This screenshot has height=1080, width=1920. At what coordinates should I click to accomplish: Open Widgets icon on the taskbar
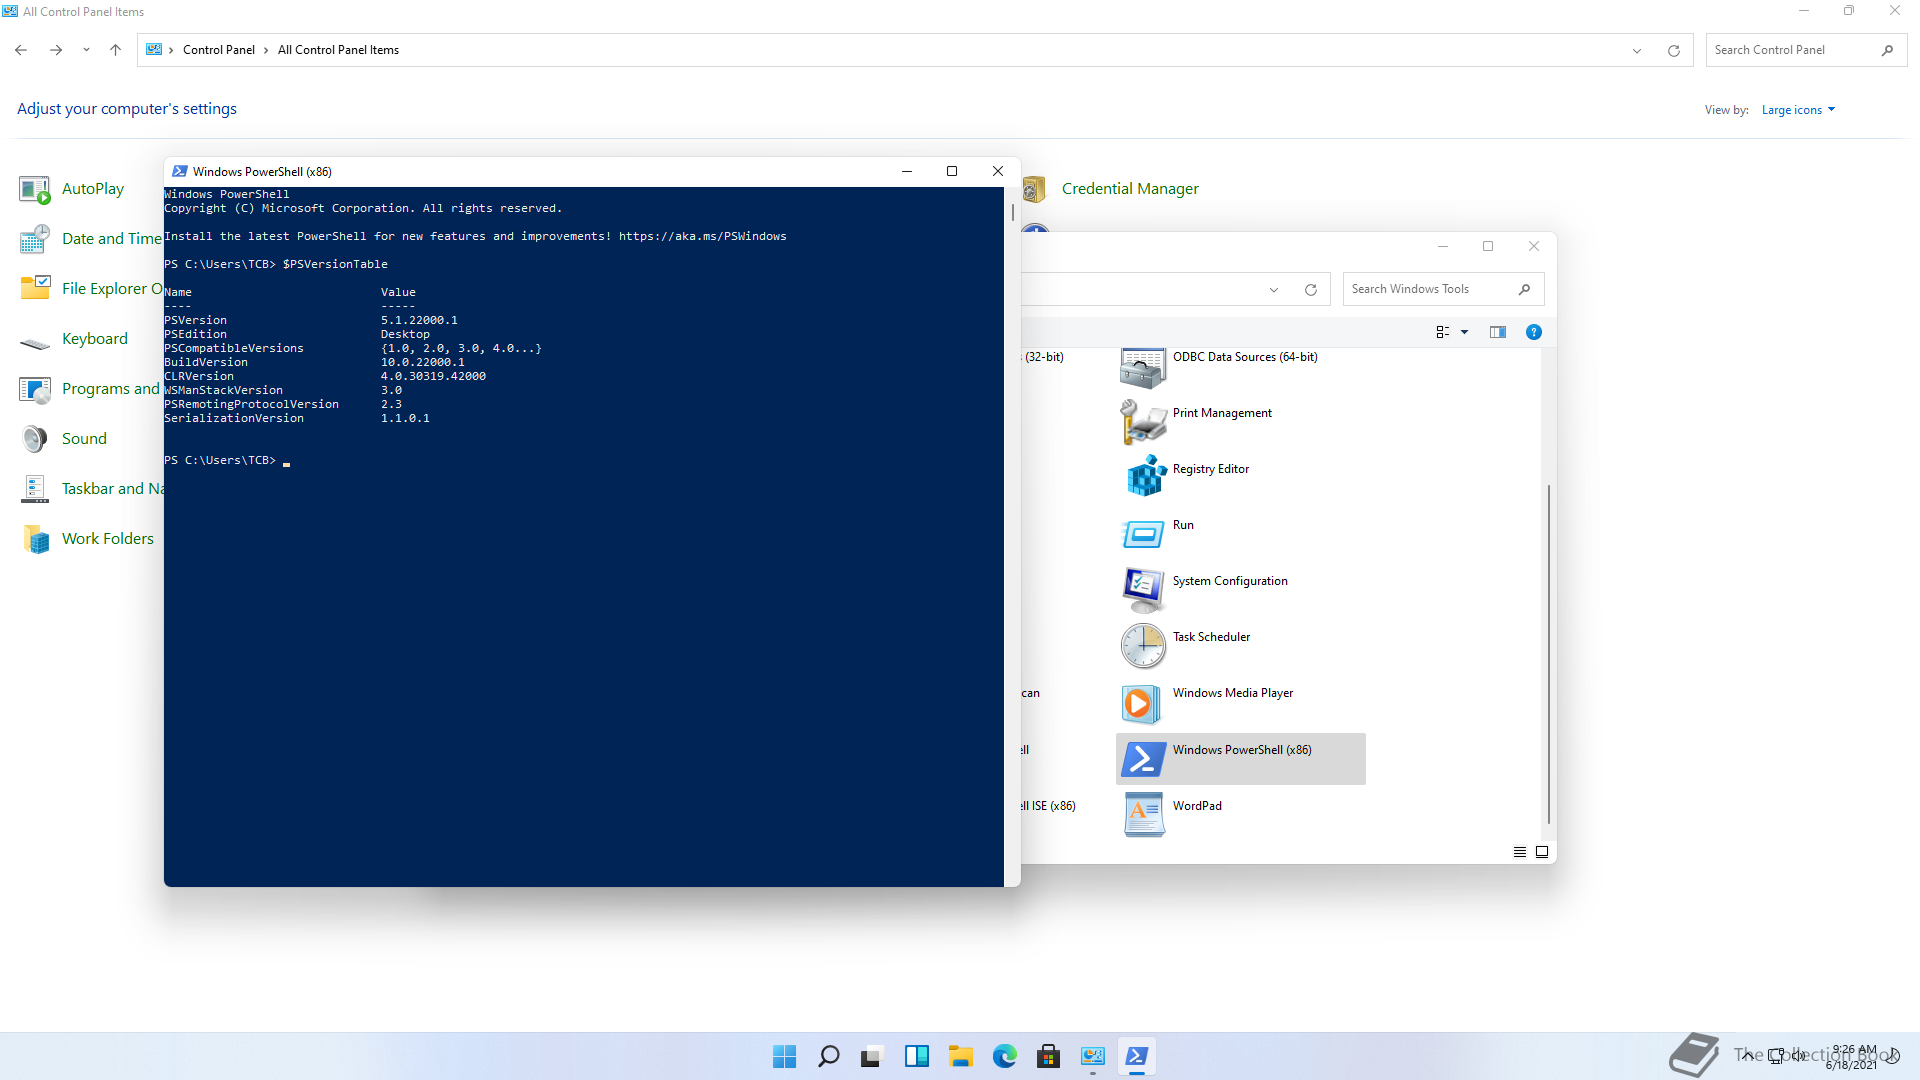[917, 1056]
